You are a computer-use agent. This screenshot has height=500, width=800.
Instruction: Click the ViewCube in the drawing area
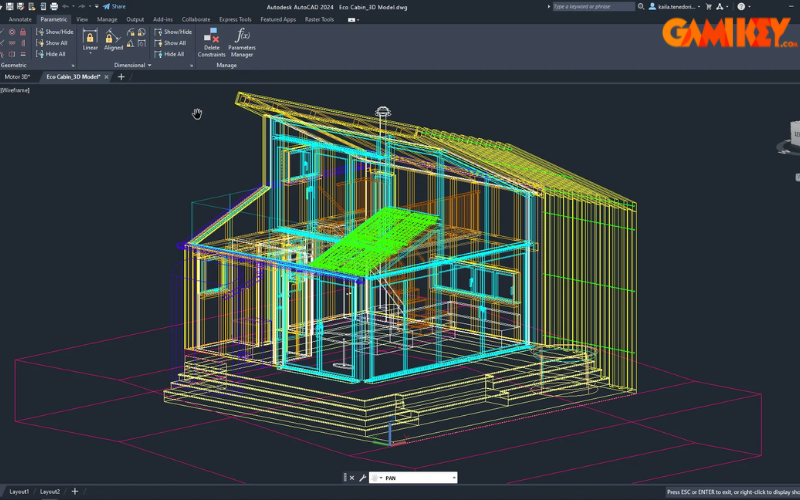click(x=792, y=135)
